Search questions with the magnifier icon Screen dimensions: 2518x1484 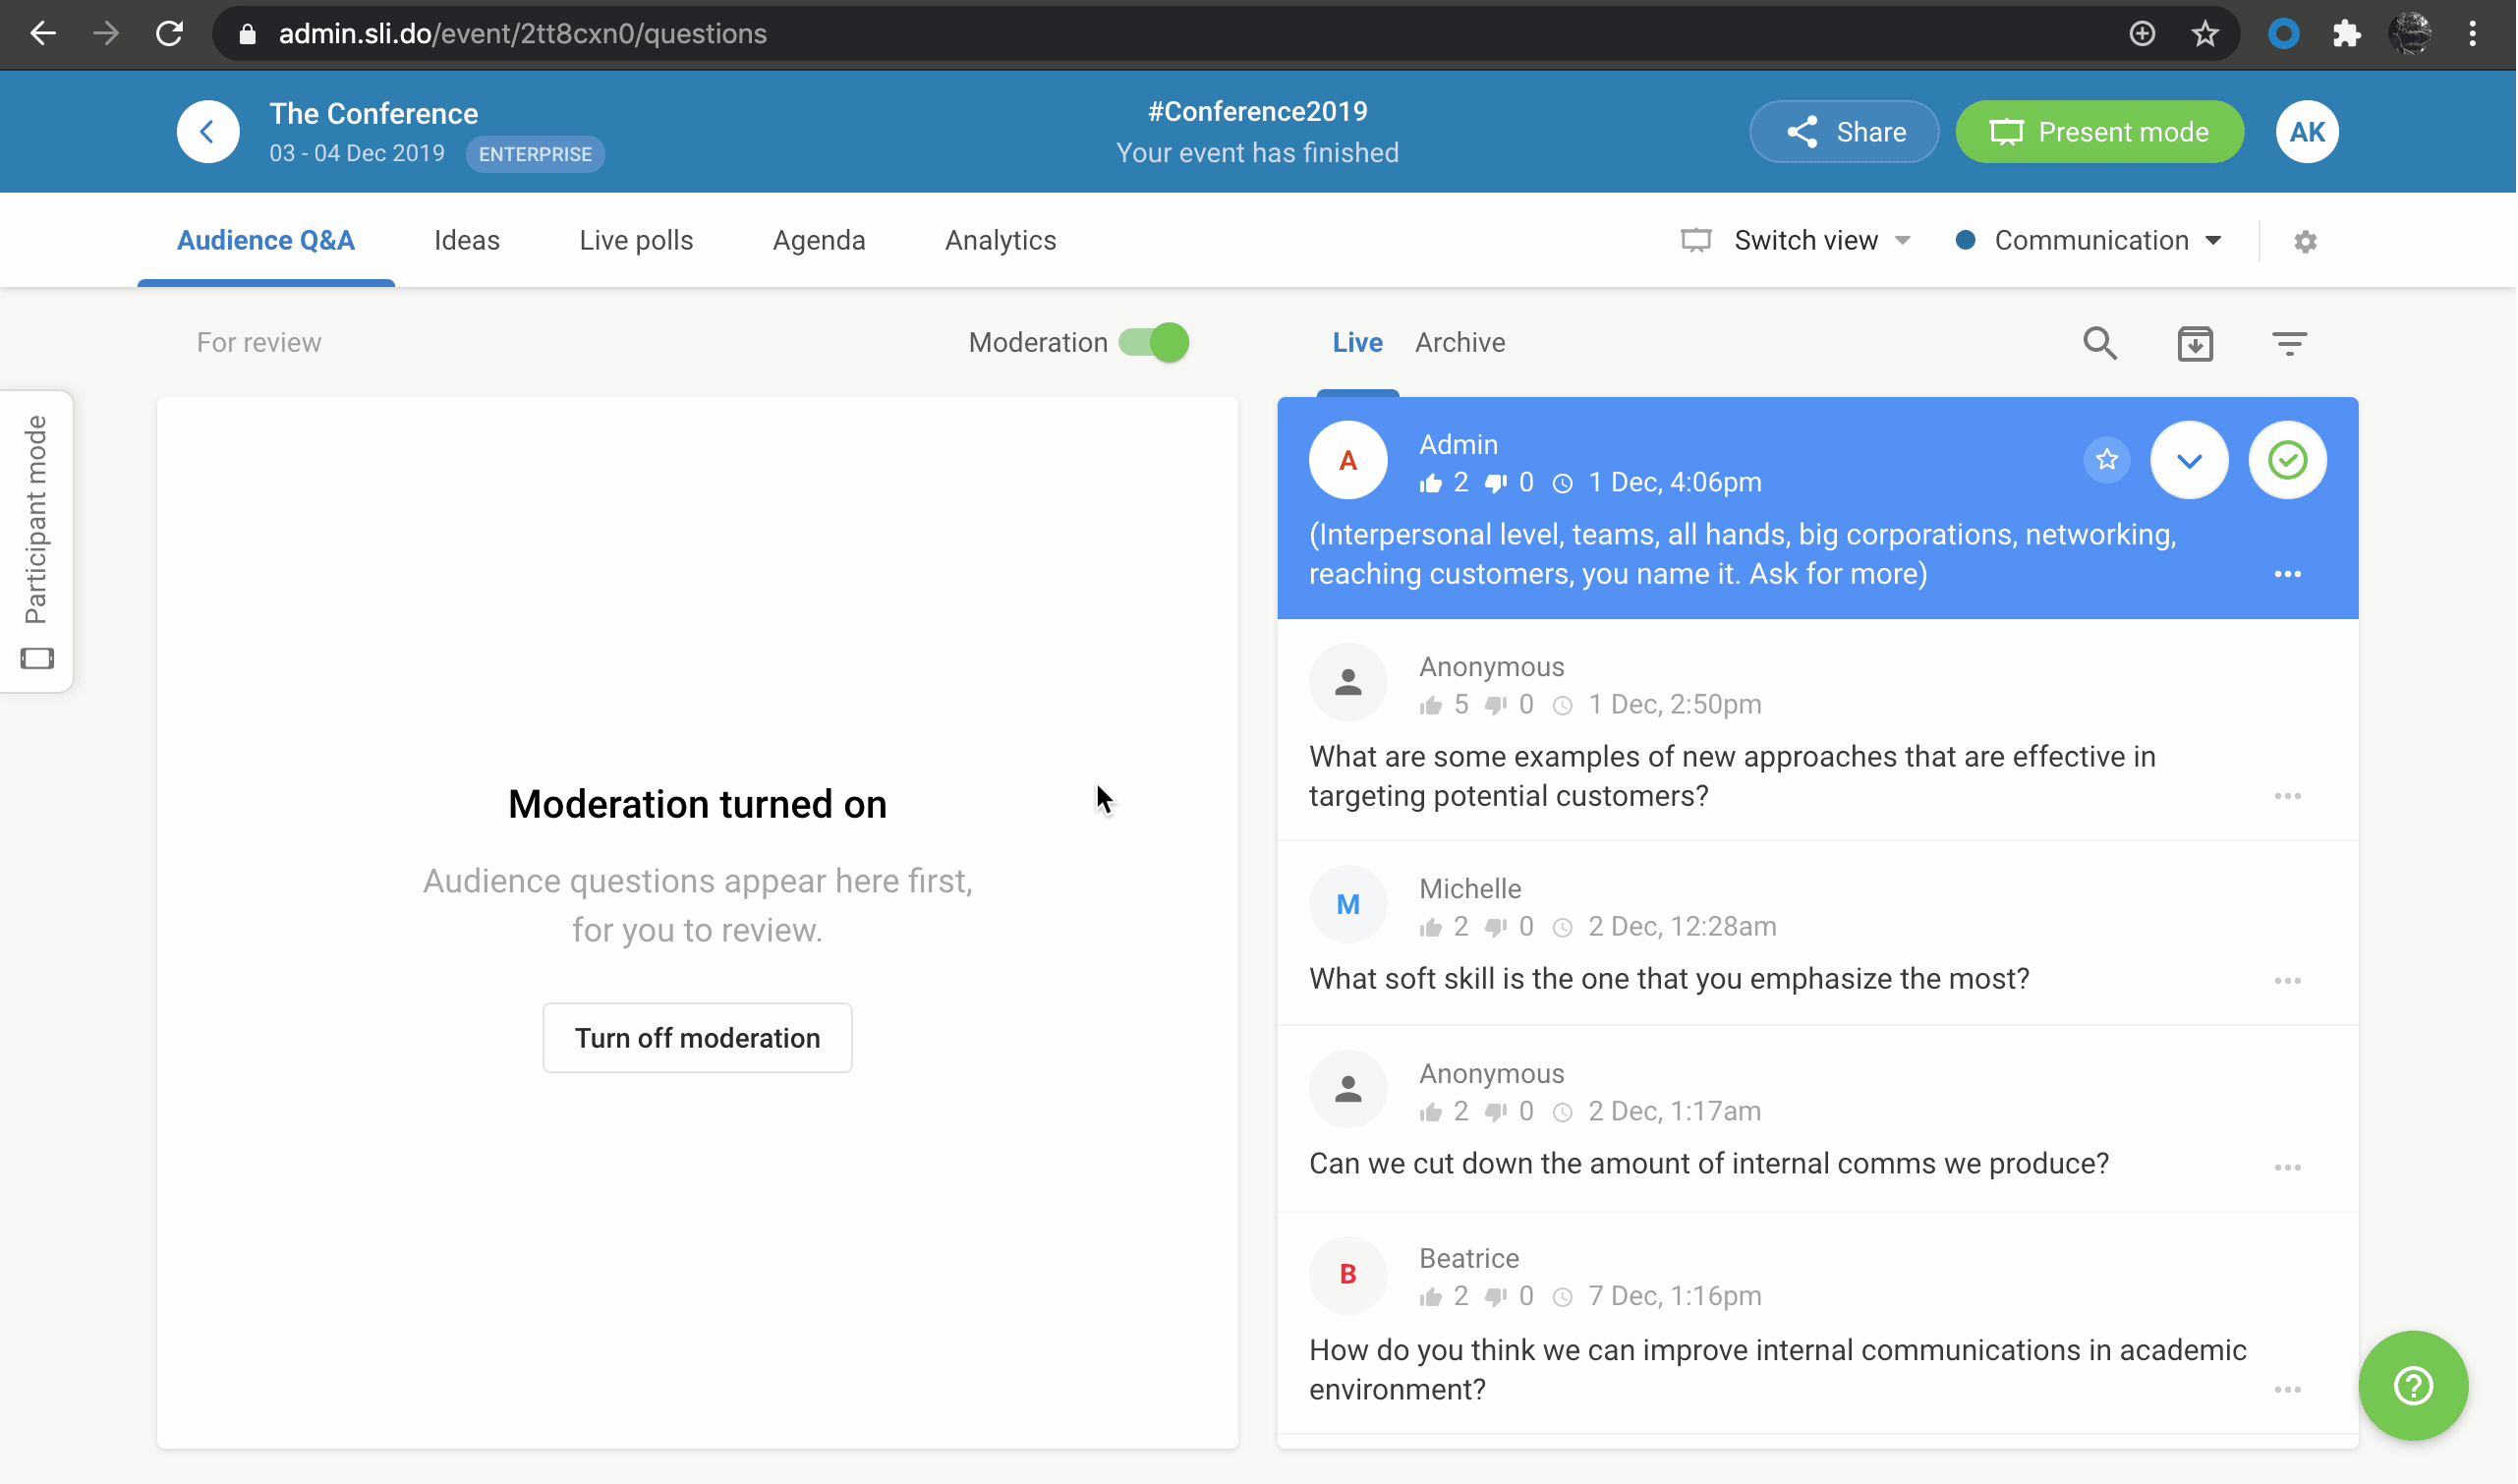click(x=2100, y=343)
